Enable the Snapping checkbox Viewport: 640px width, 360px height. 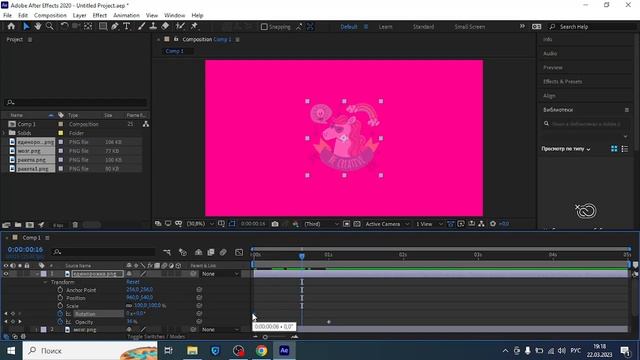tap(264, 27)
